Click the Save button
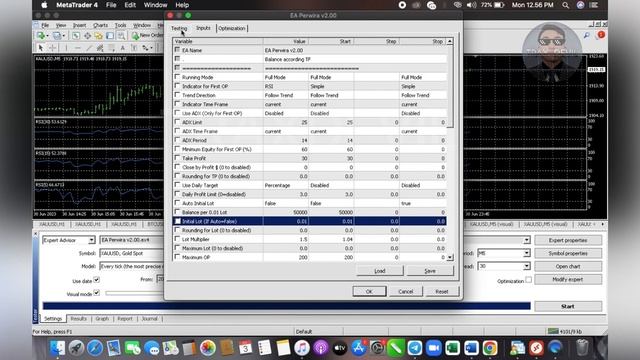The image size is (640, 360). [430, 271]
